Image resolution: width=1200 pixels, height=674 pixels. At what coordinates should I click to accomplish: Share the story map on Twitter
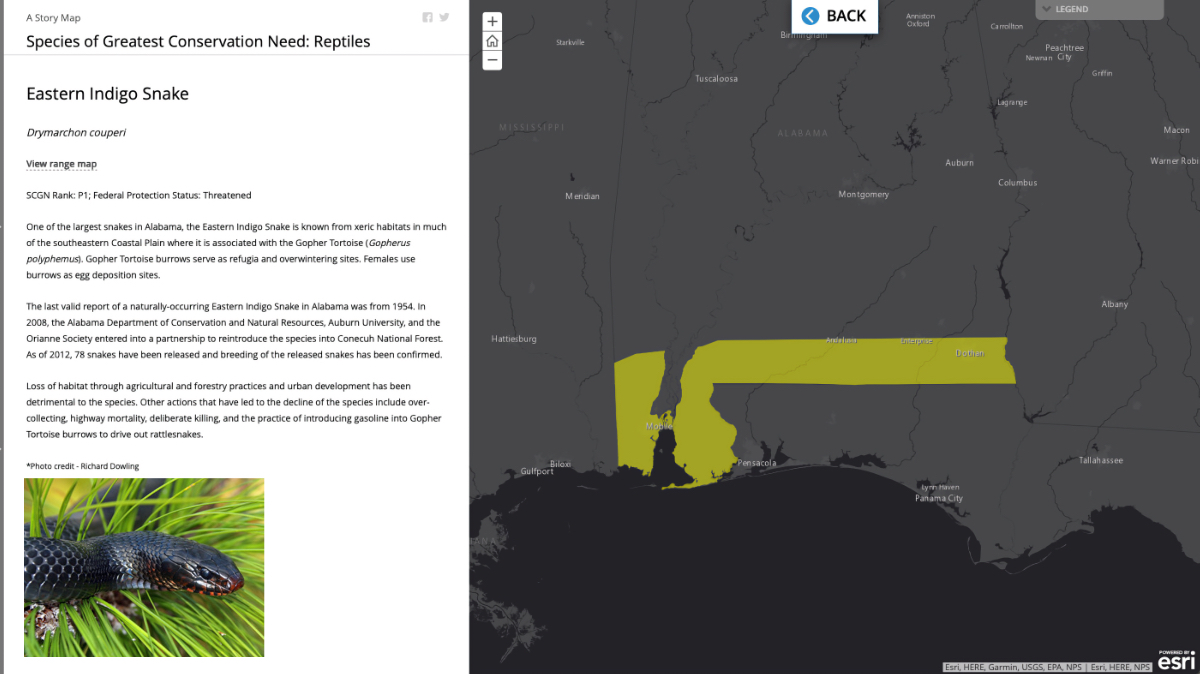[x=444, y=17]
